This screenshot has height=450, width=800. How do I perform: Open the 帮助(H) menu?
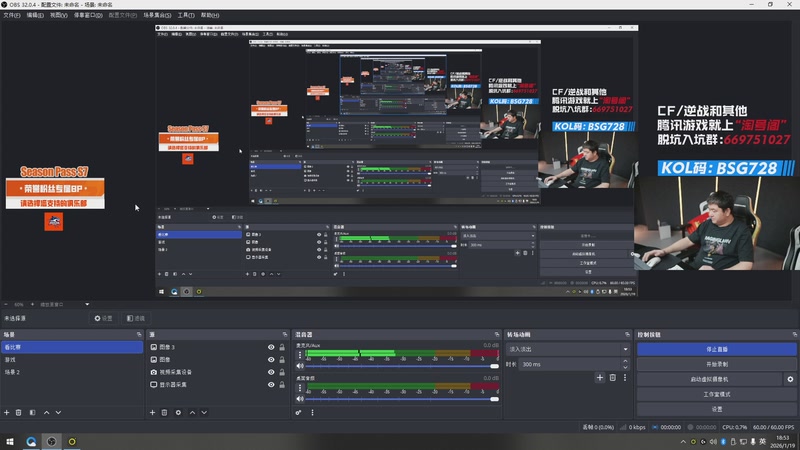pos(210,15)
